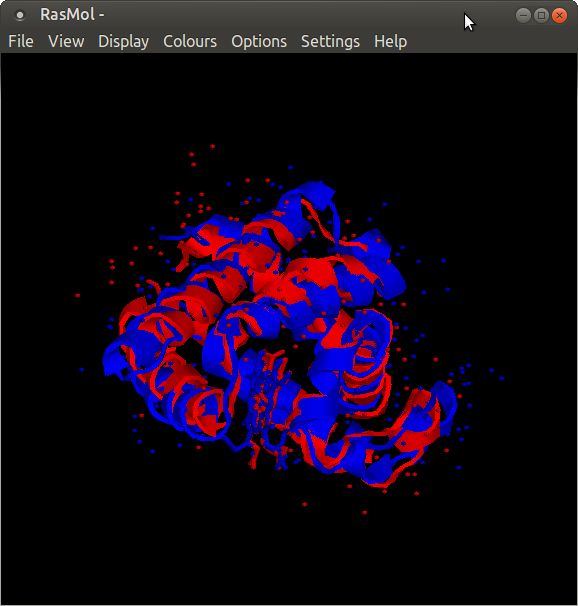578x606 pixels.
Task: Close the RasMol window
Action: click(559, 15)
